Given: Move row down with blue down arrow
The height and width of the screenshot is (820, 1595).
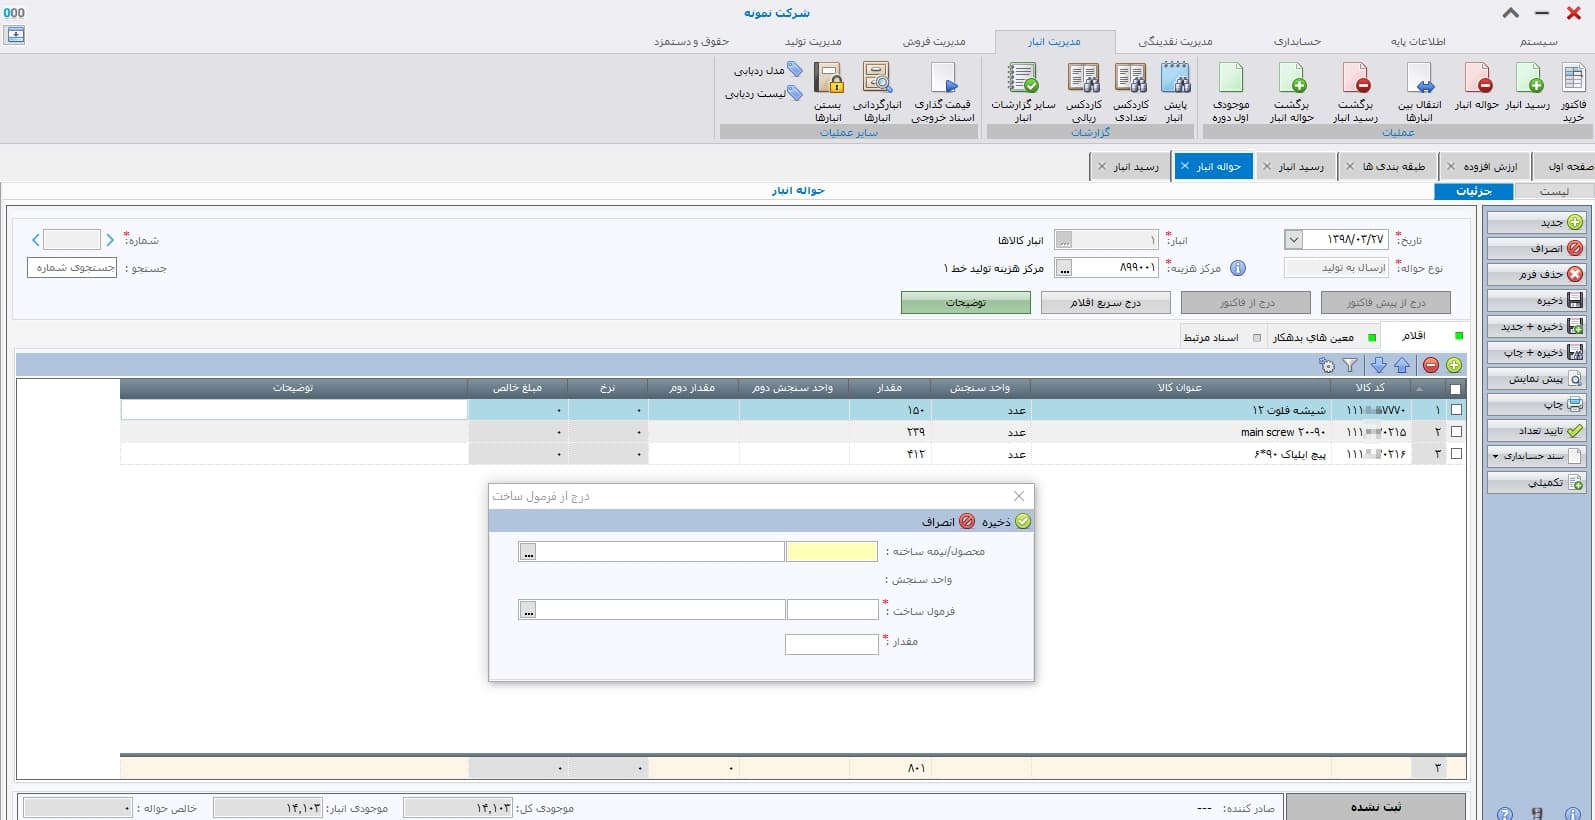Looking at the screenshot, I should [1379, 365].
